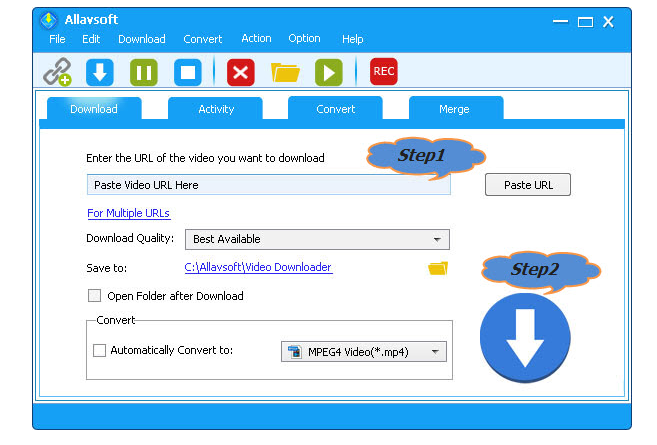657x445 pixels.
Task: Switch to the Merge tab
Action: (x=455, y=109)
